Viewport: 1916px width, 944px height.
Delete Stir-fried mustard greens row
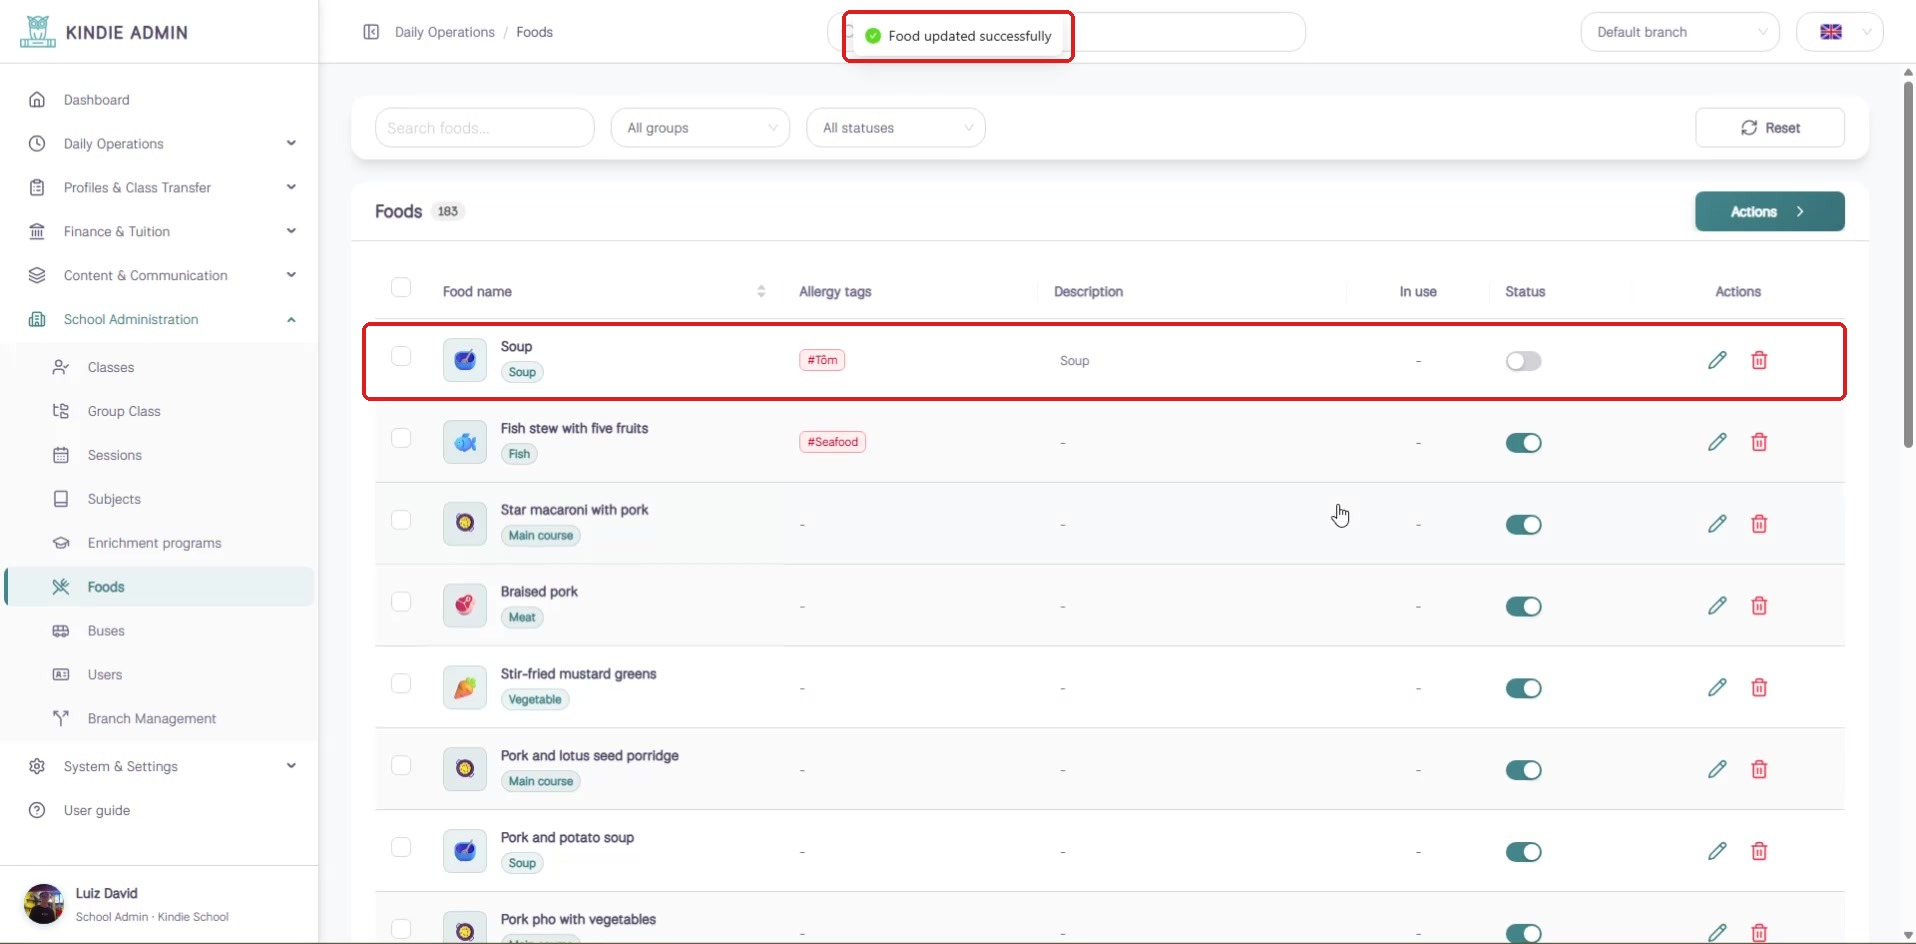click(x=1759, y=688)
